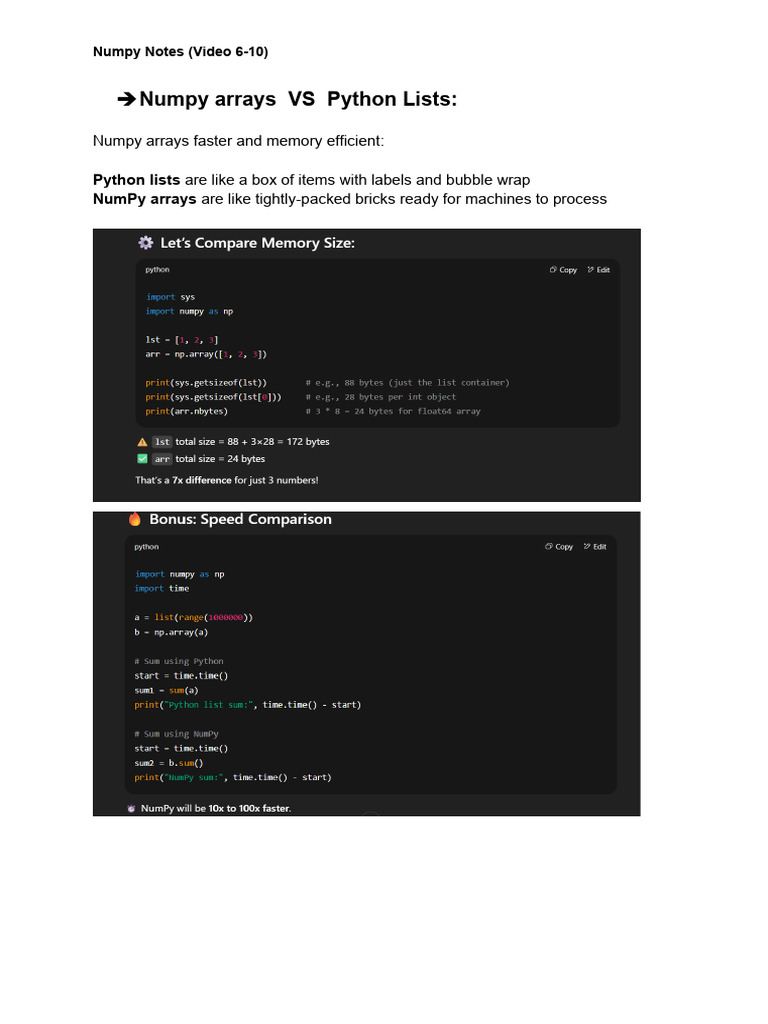768x1024 pixels.
Task: Click the python label in speed code block
Action: coord(146,547)
